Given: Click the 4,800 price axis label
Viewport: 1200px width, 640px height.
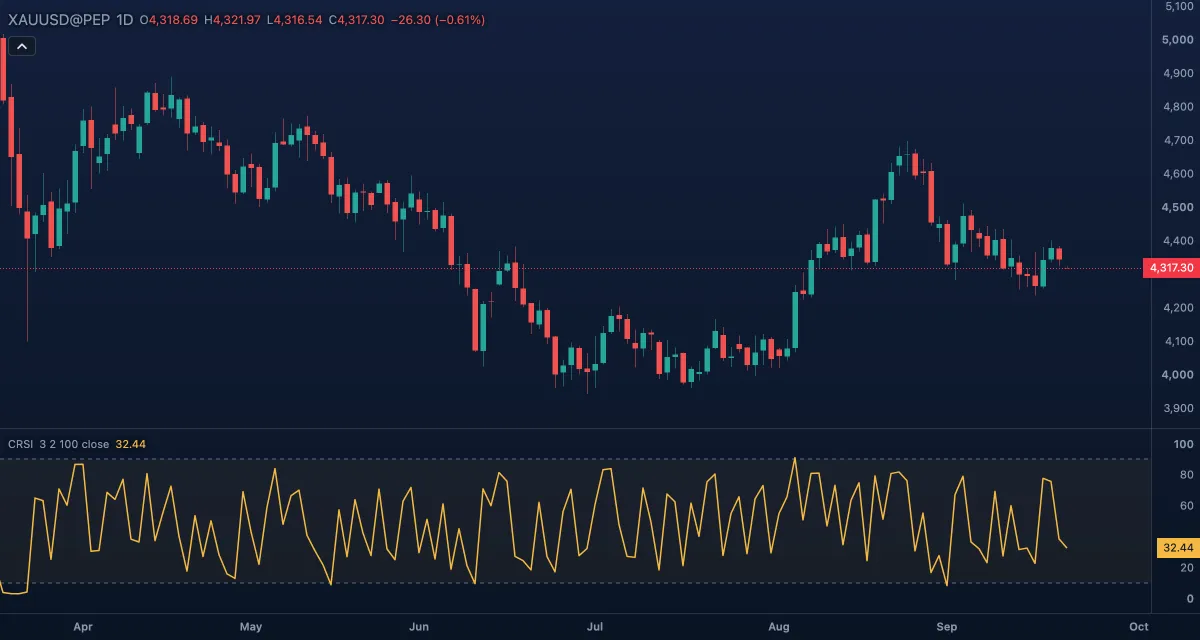Looking at the screenshot, I should point(1178,107).
